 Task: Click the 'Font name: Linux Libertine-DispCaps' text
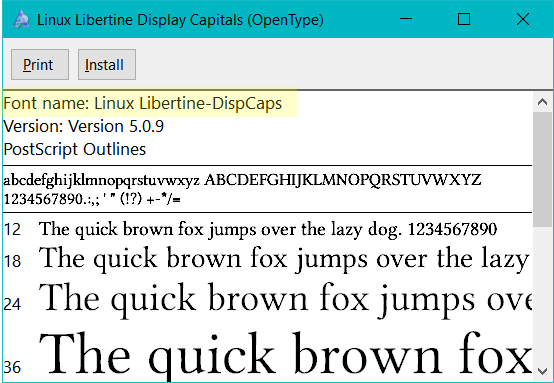pos(143,104)
